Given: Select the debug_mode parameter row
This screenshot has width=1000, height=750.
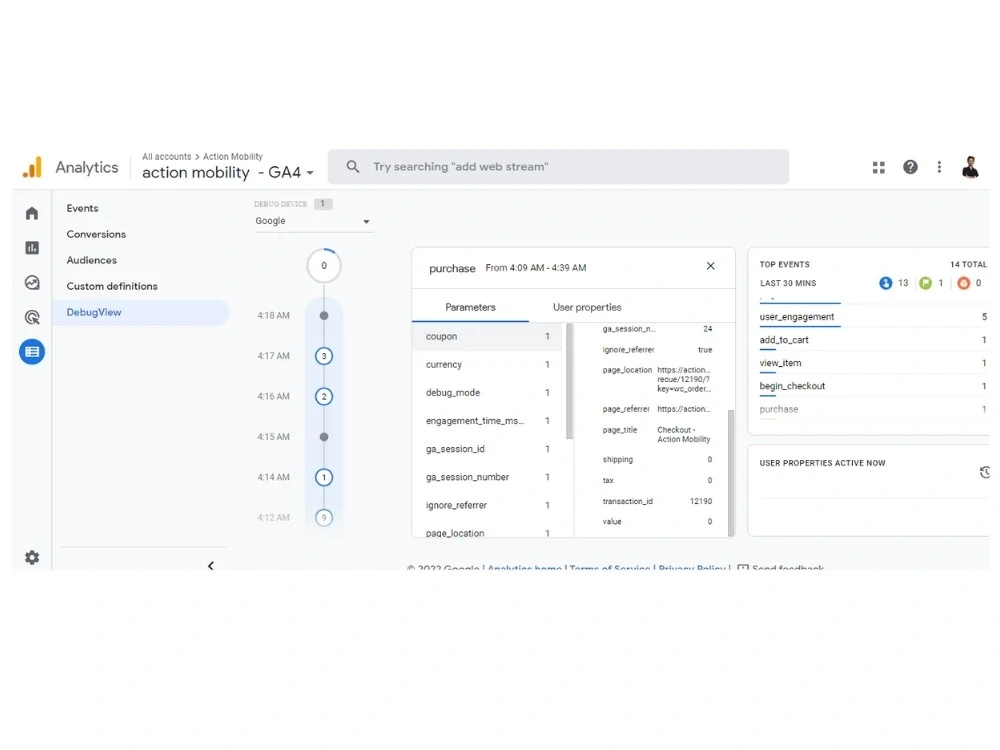Looking at the screenshot, I should pos(487,392).
